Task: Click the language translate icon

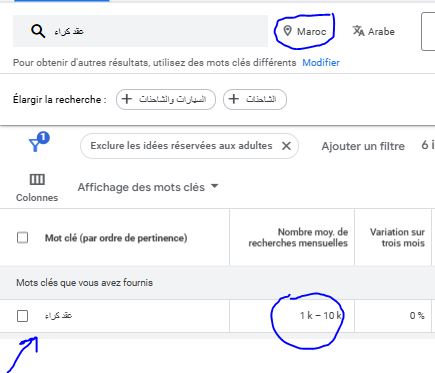Action: coord(358,31)
